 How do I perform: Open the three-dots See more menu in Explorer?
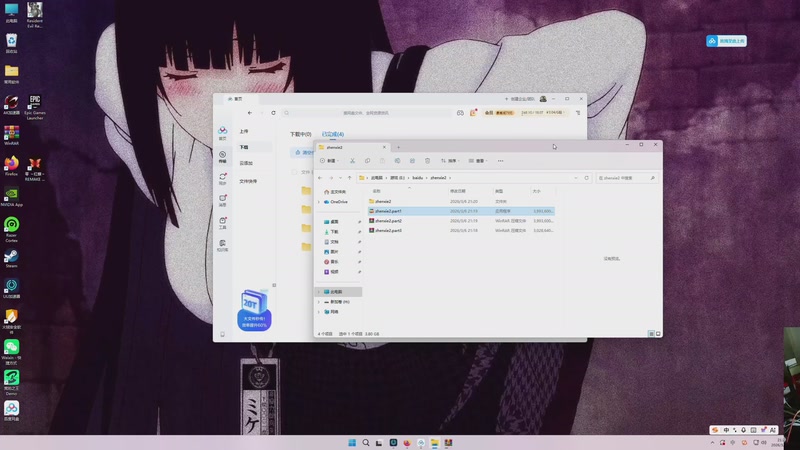pyautogui.click(x=501, y=161)
